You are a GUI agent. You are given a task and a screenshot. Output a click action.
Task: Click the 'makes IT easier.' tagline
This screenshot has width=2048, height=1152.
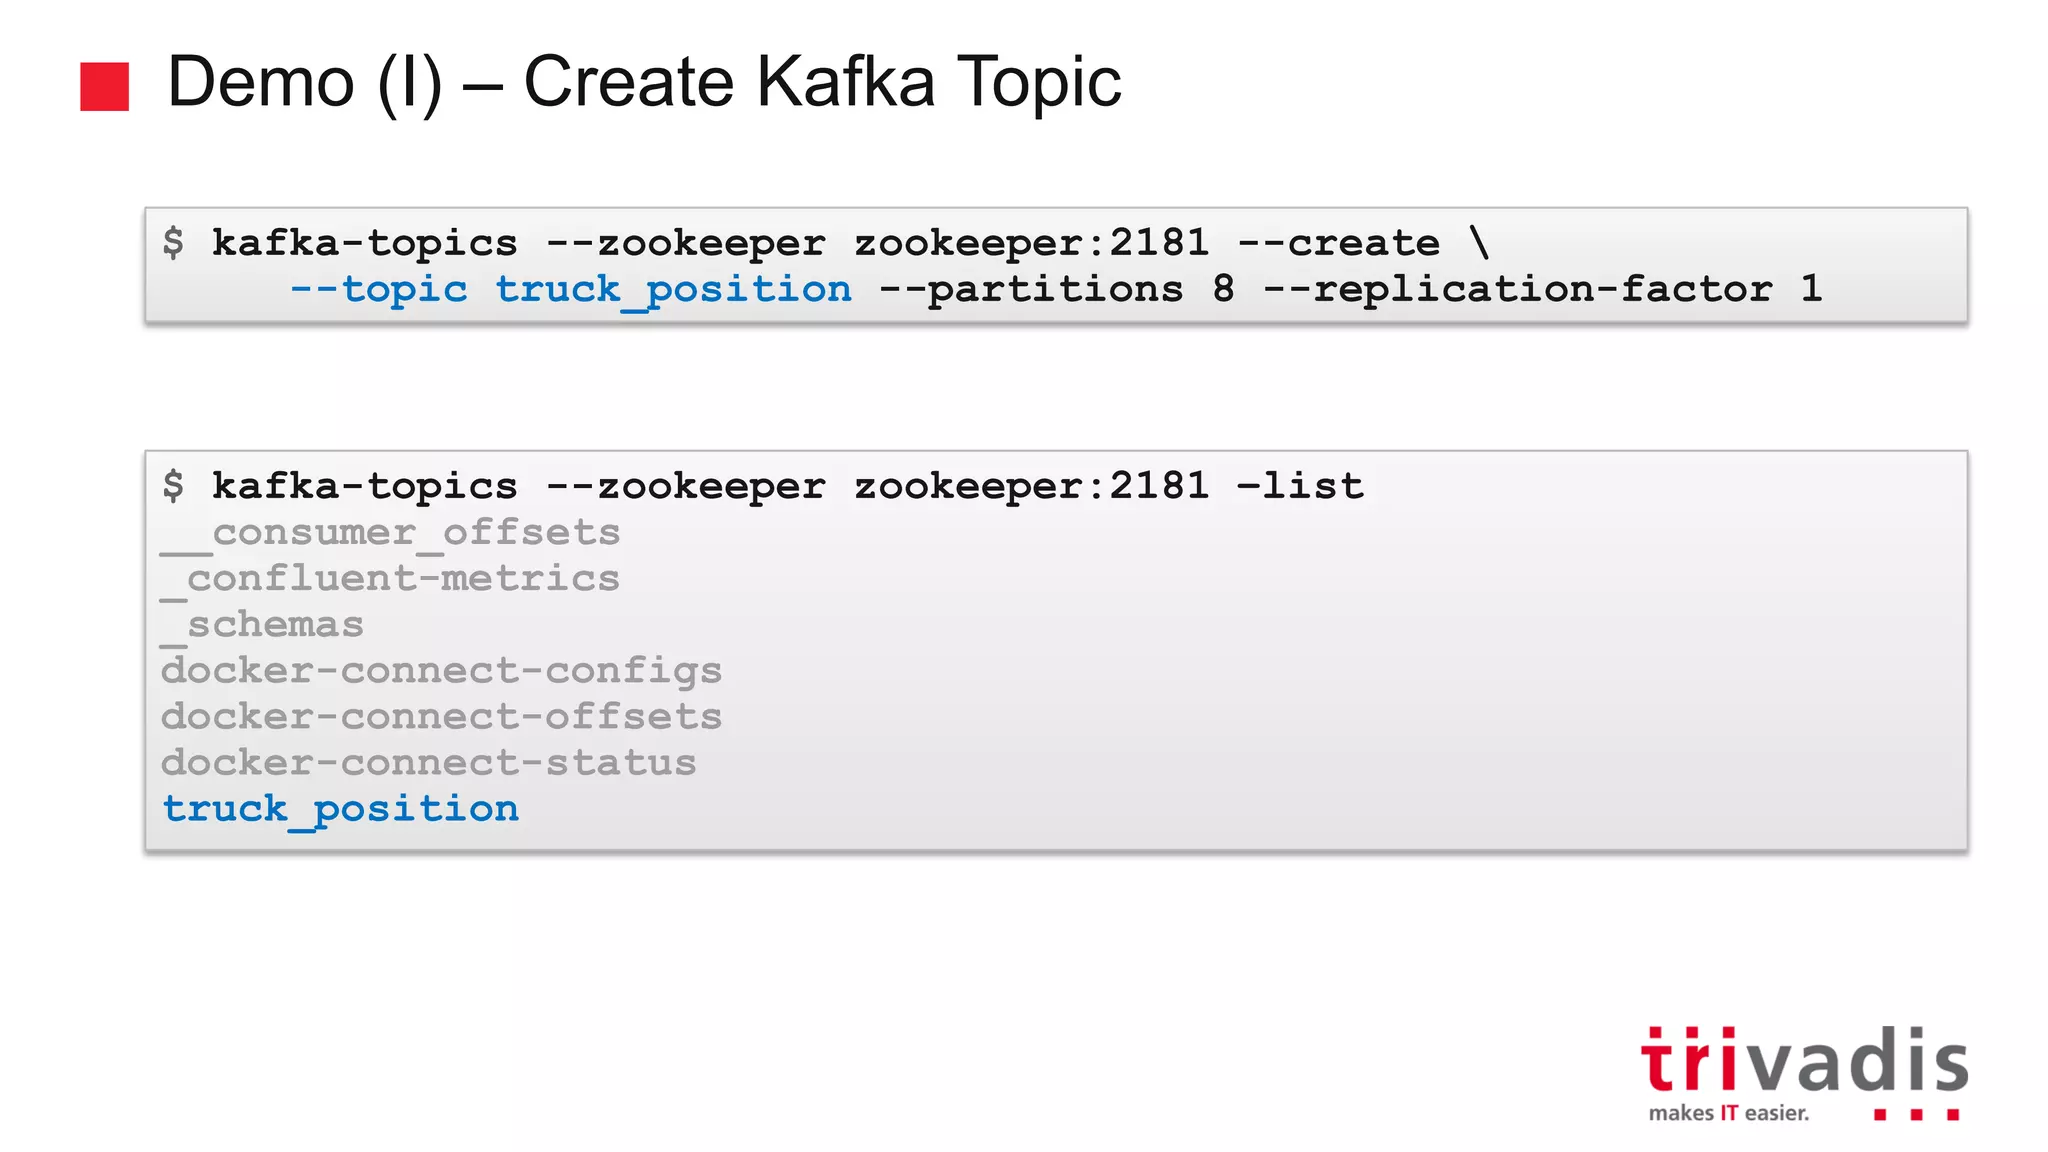click(x=1729, y=1113)
